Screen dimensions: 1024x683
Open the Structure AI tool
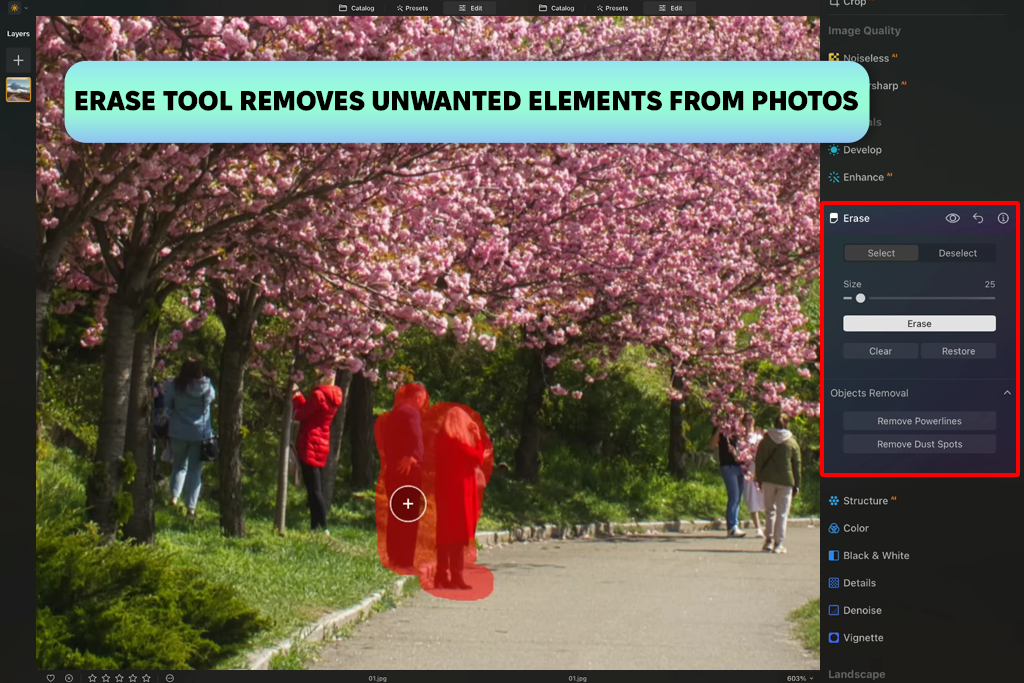tap(863, 501)
